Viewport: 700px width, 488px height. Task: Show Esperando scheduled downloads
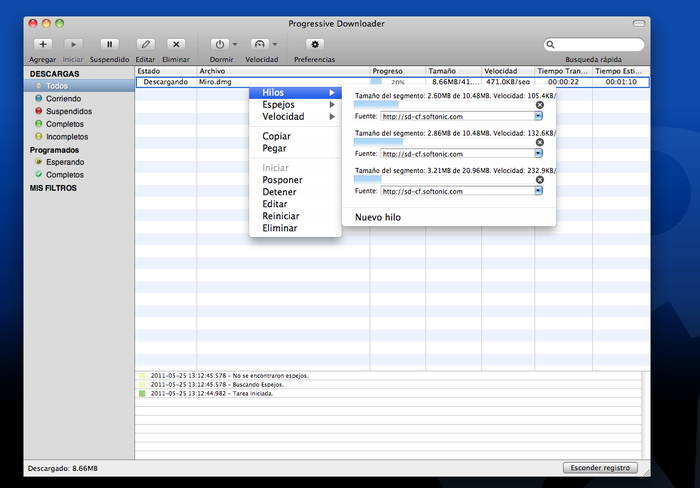click(65, 161)
